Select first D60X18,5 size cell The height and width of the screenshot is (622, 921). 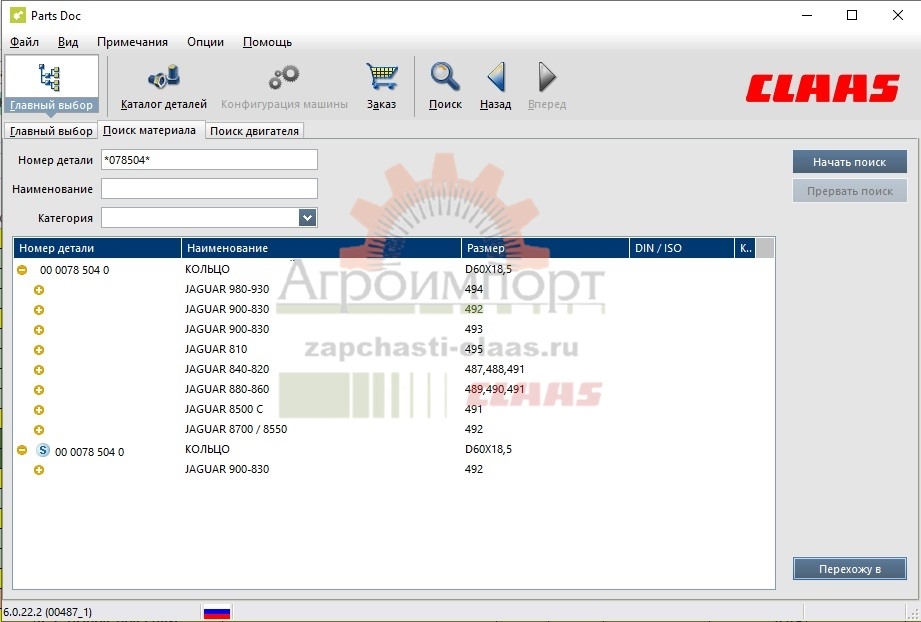(488, 270)
